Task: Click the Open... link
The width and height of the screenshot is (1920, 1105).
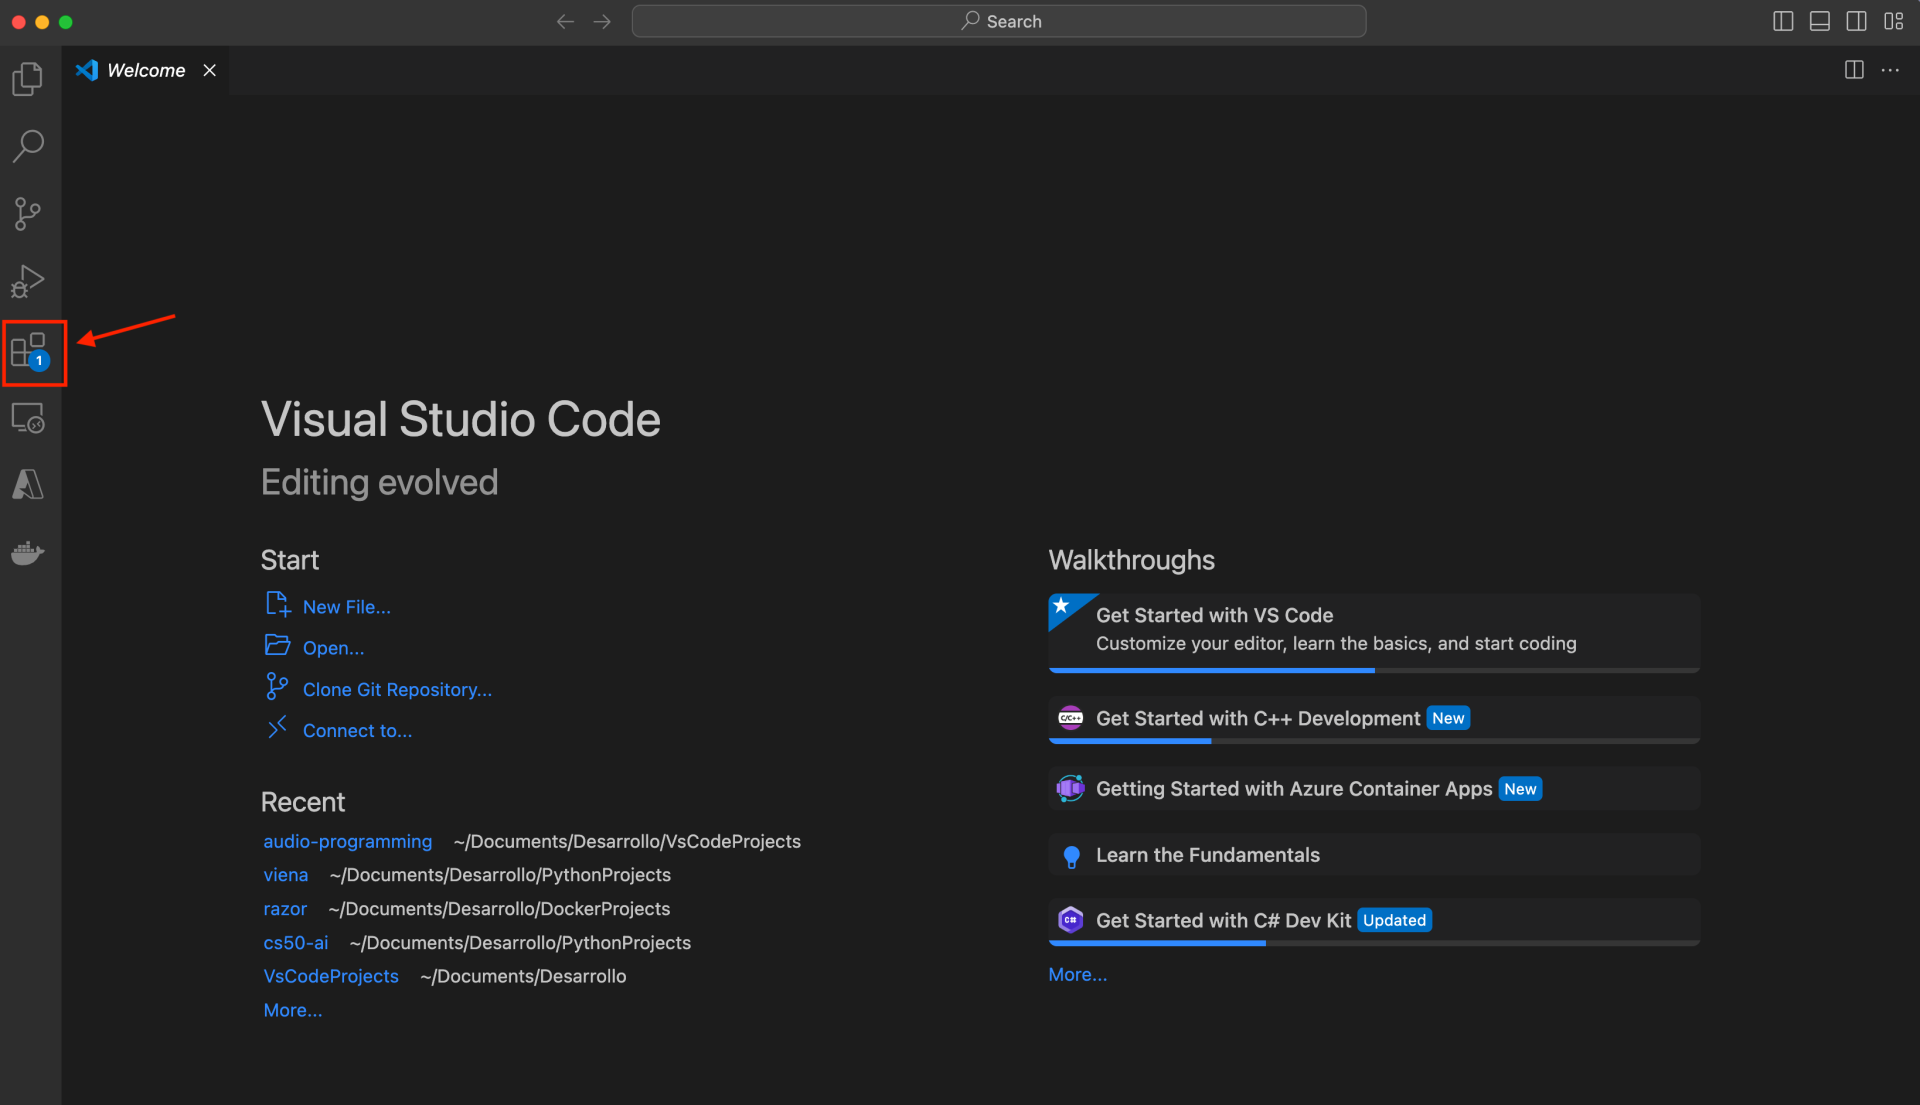Action: tap(334, 648)
